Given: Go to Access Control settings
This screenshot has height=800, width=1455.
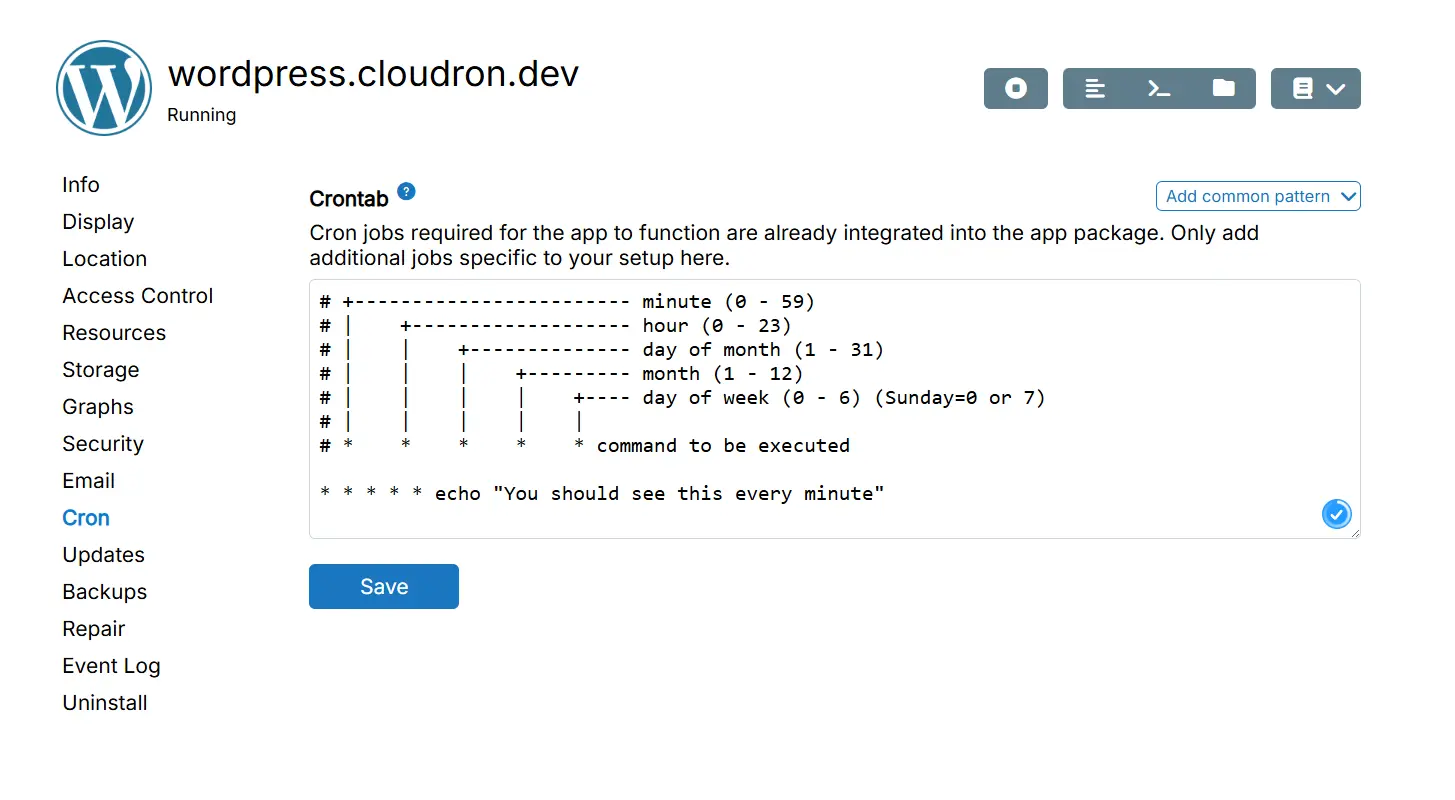Looking at the screenshot, I should [x=138, y=296].
